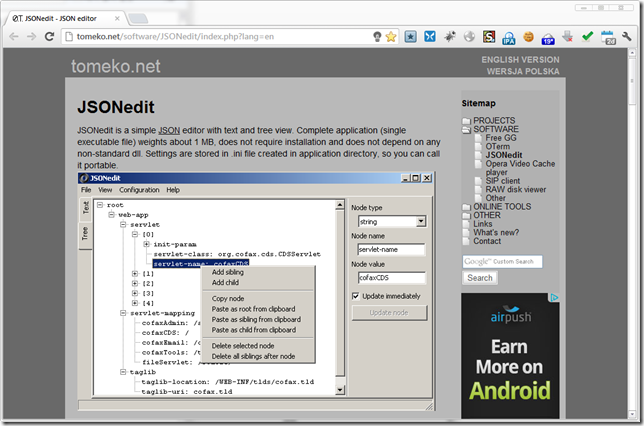Collapse the root tree node
The image size is (644, 426).
tap(100, 205)
